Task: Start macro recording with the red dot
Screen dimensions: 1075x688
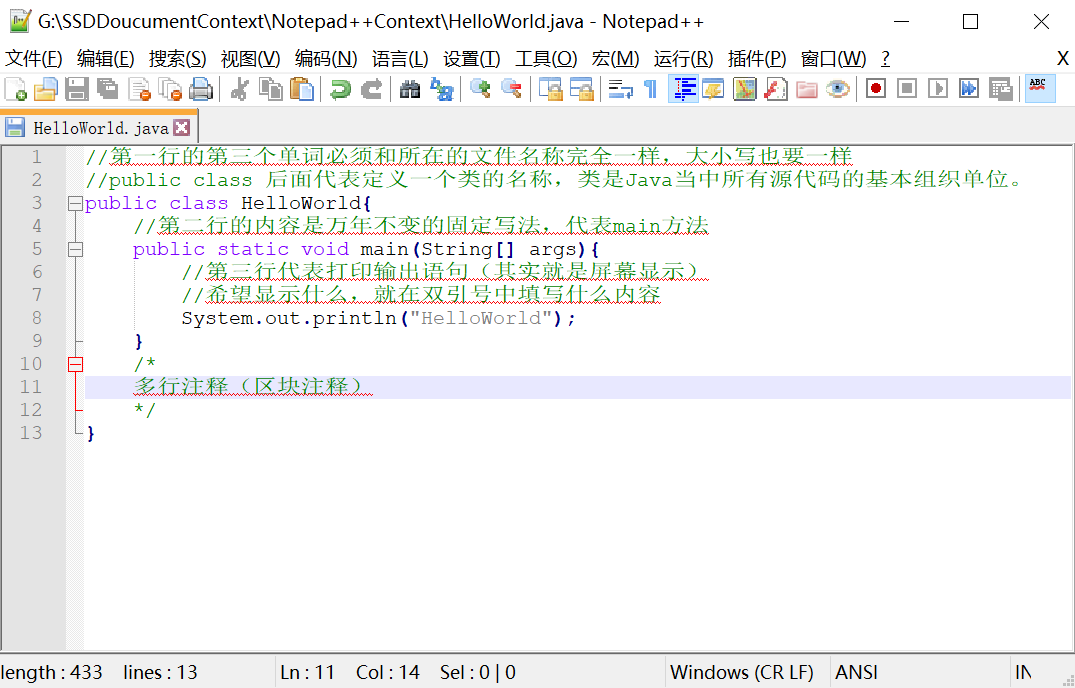Action: (x=875, y=88)
